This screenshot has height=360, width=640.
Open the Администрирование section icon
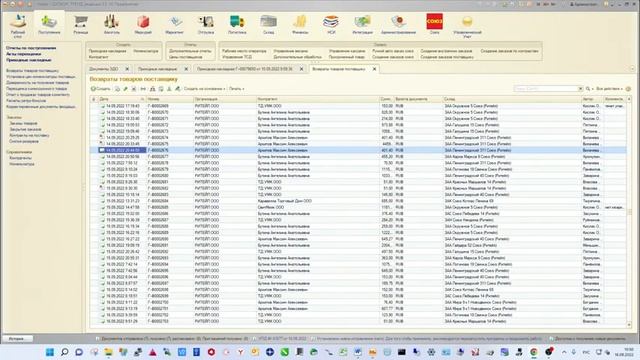tap(398, 24)
